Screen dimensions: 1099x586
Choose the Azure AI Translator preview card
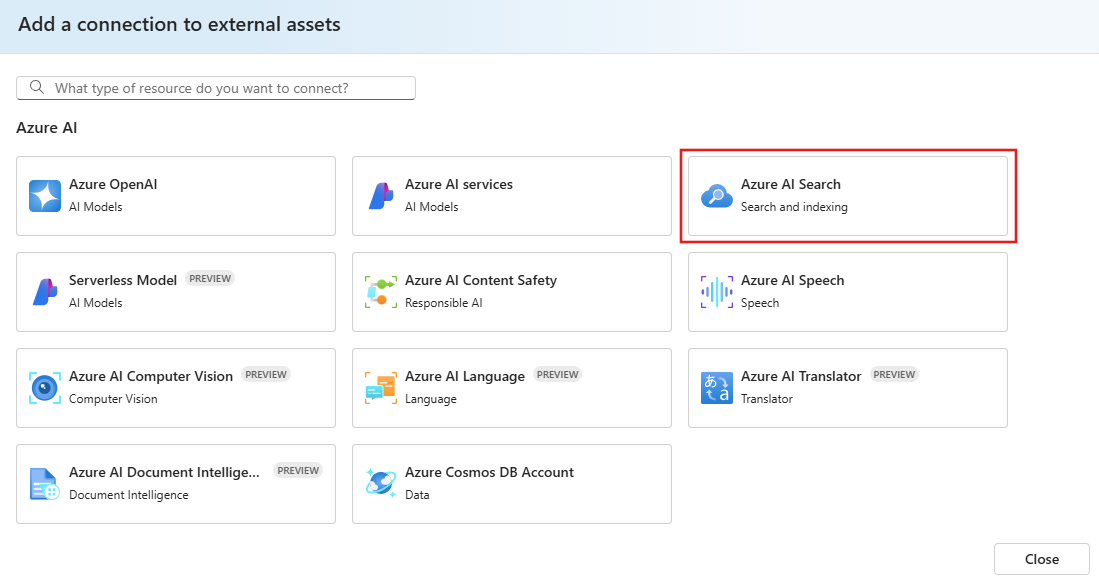[x=848, y=387]
